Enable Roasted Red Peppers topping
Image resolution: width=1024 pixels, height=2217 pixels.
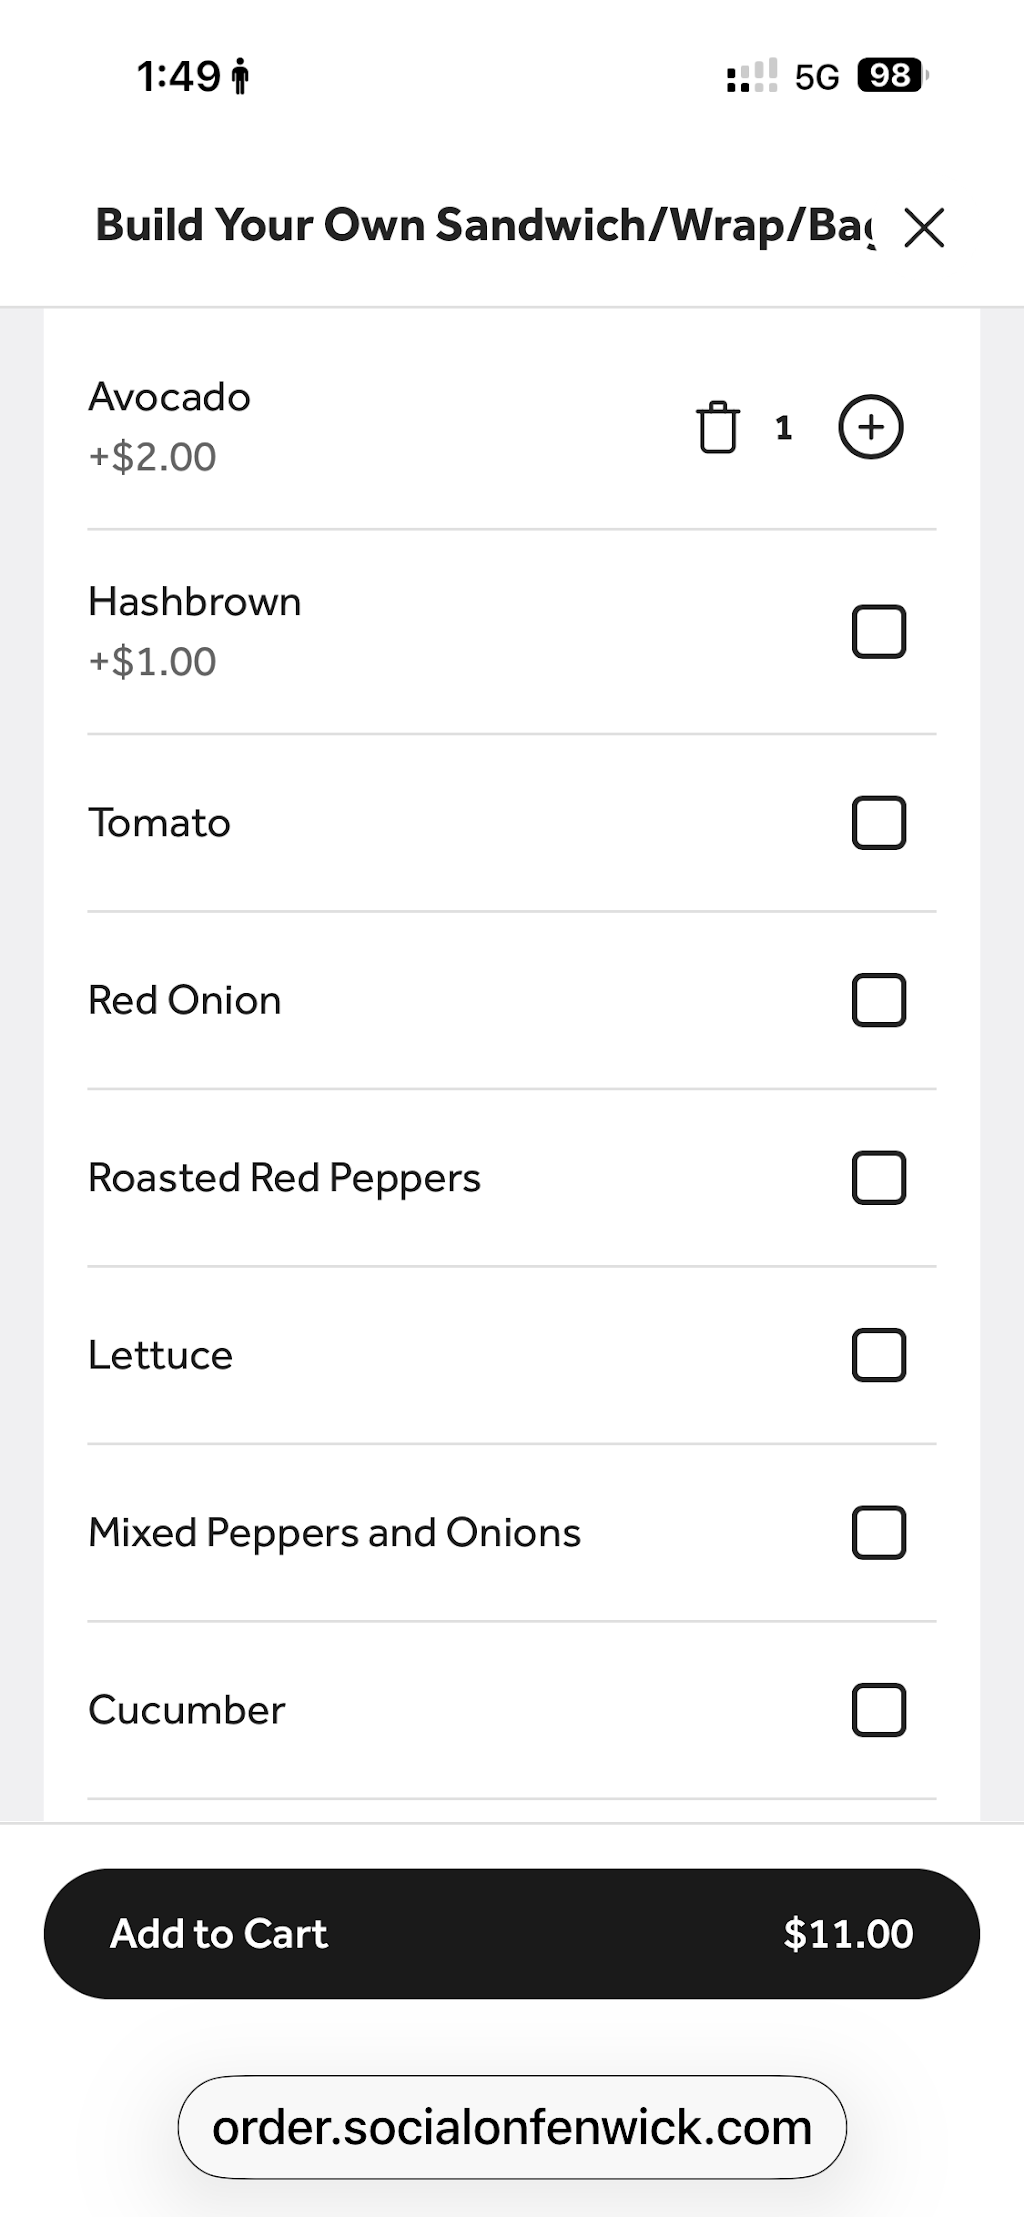coord(879,1177)
